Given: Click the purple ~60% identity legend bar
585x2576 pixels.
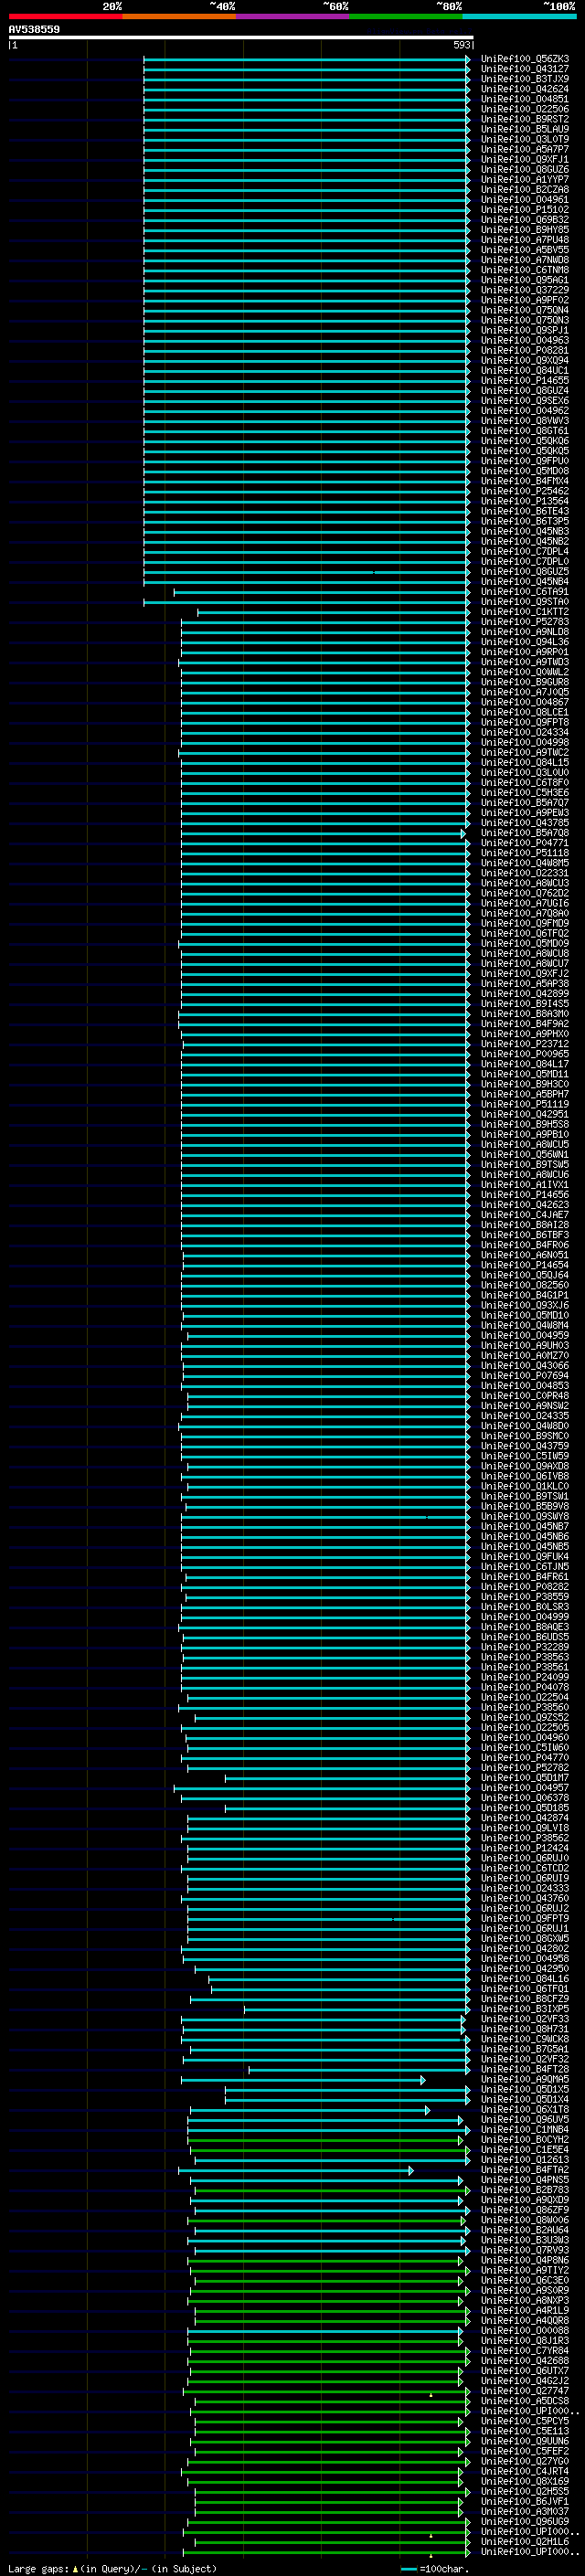Looking at the screenshot, I should pyautogui.click(x=292, y=16).
